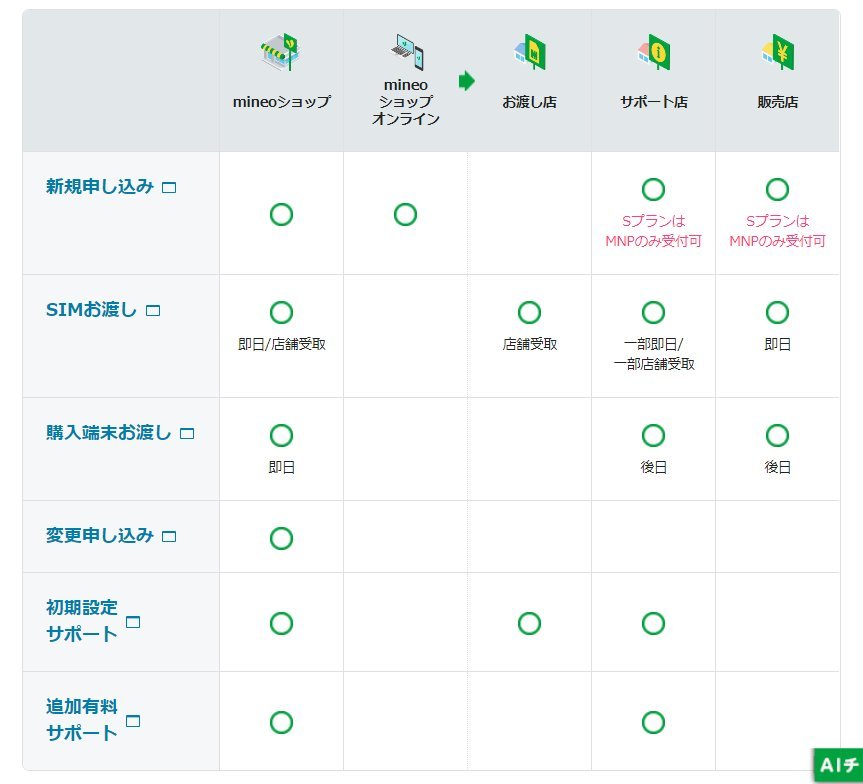Open the 追加有料サポート link
Viewport: 863px width, 784px height.
(x=82, y=720)
